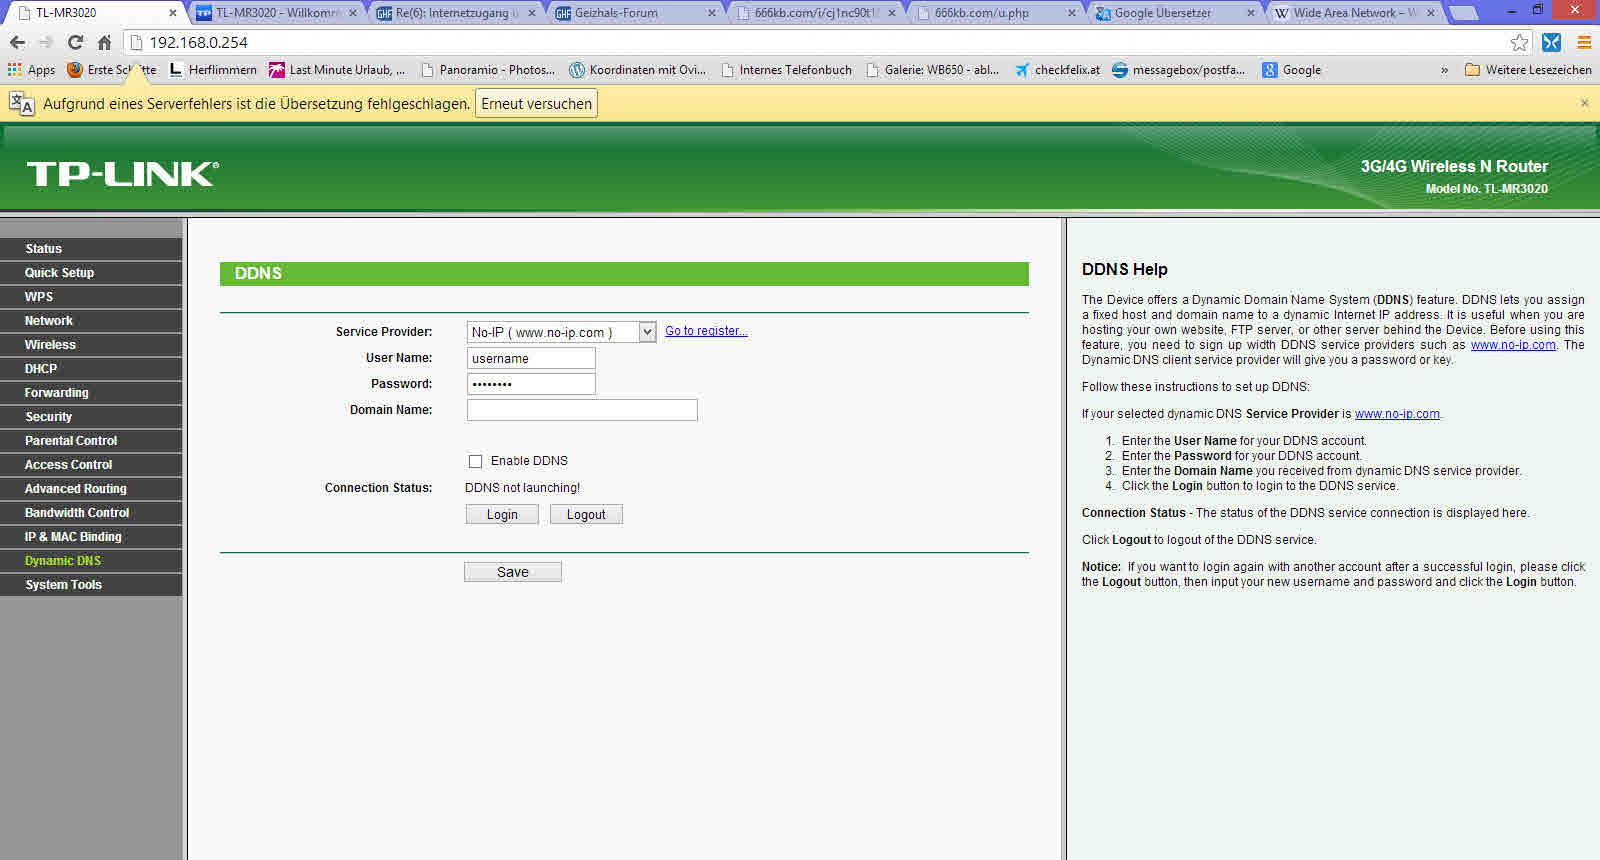Click the TP-LINK logo
This screenshot has height=860, width=1600.
click(122, 174)
